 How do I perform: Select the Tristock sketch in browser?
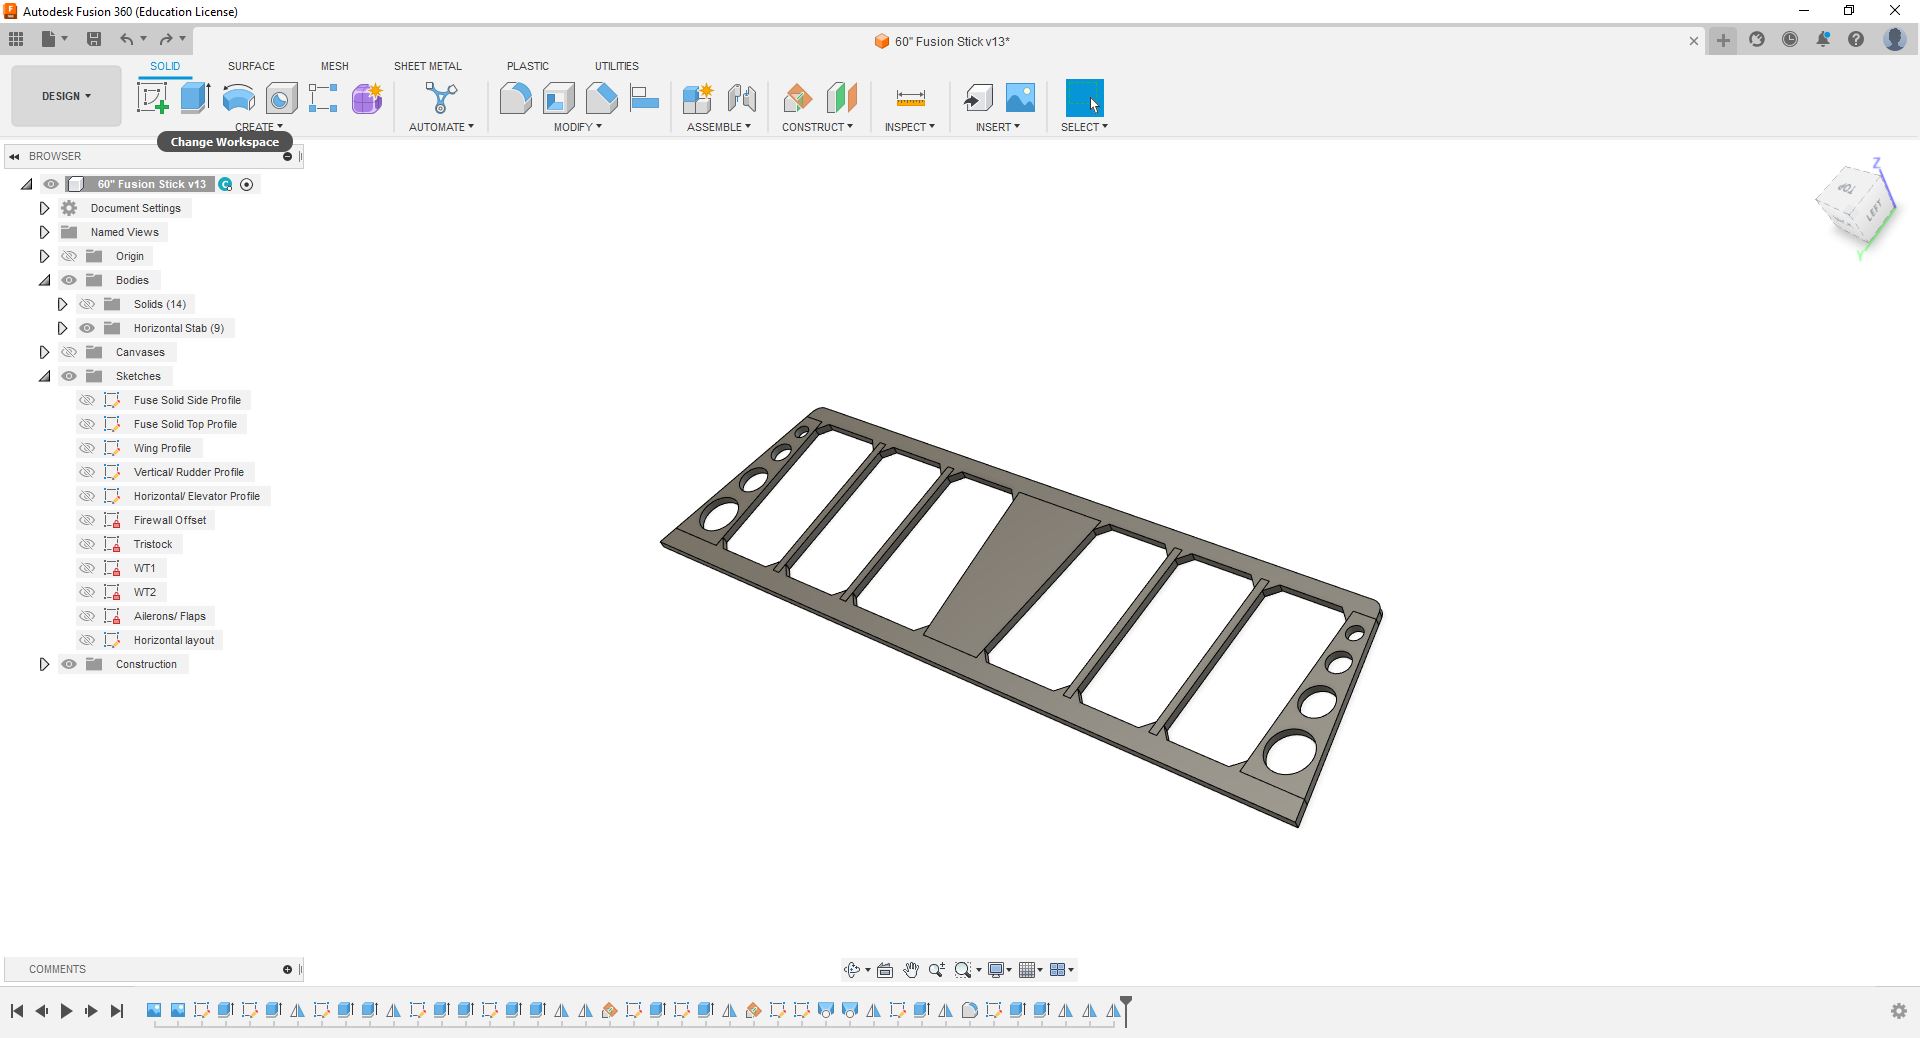(x=153, y=544)
